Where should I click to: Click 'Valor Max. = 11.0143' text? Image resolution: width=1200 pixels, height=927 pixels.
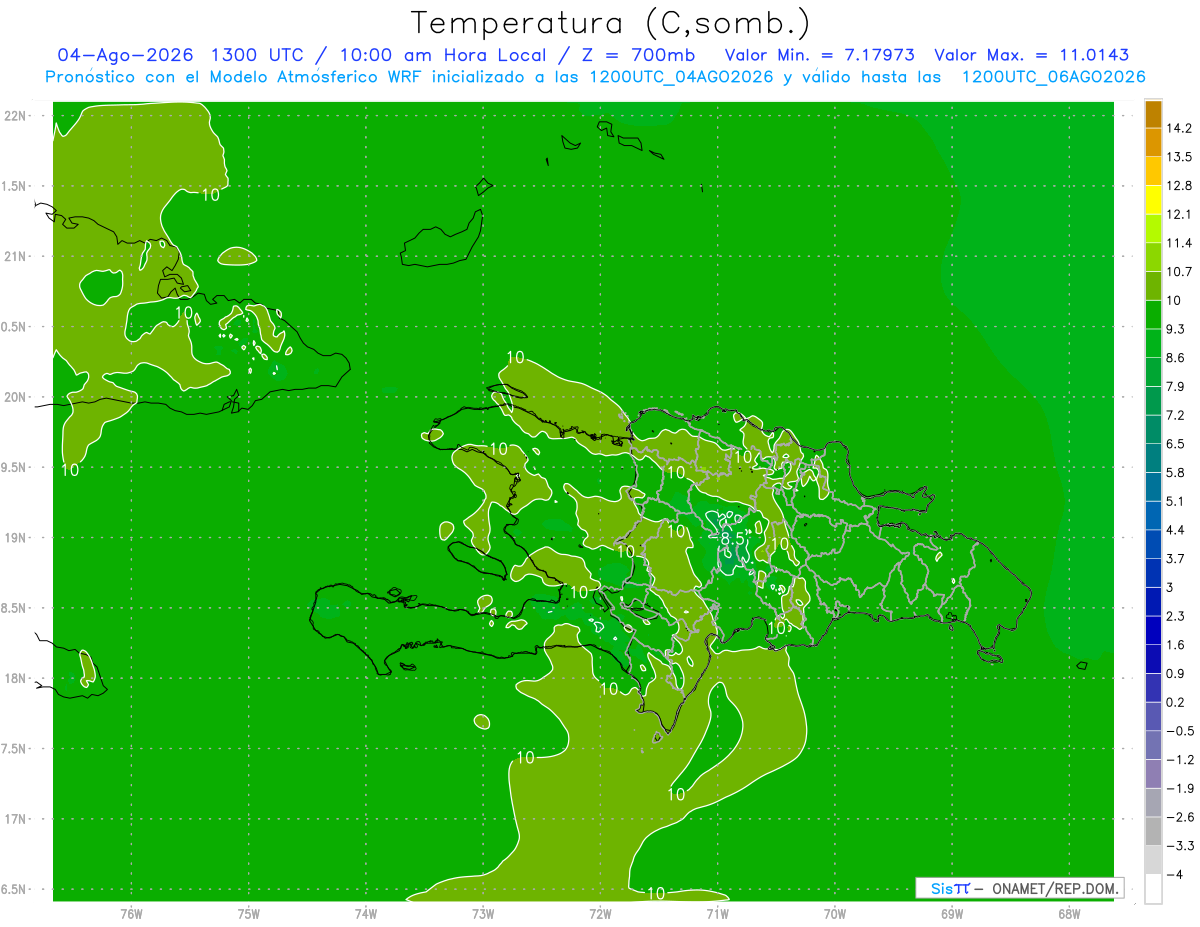coord(1032,55)
